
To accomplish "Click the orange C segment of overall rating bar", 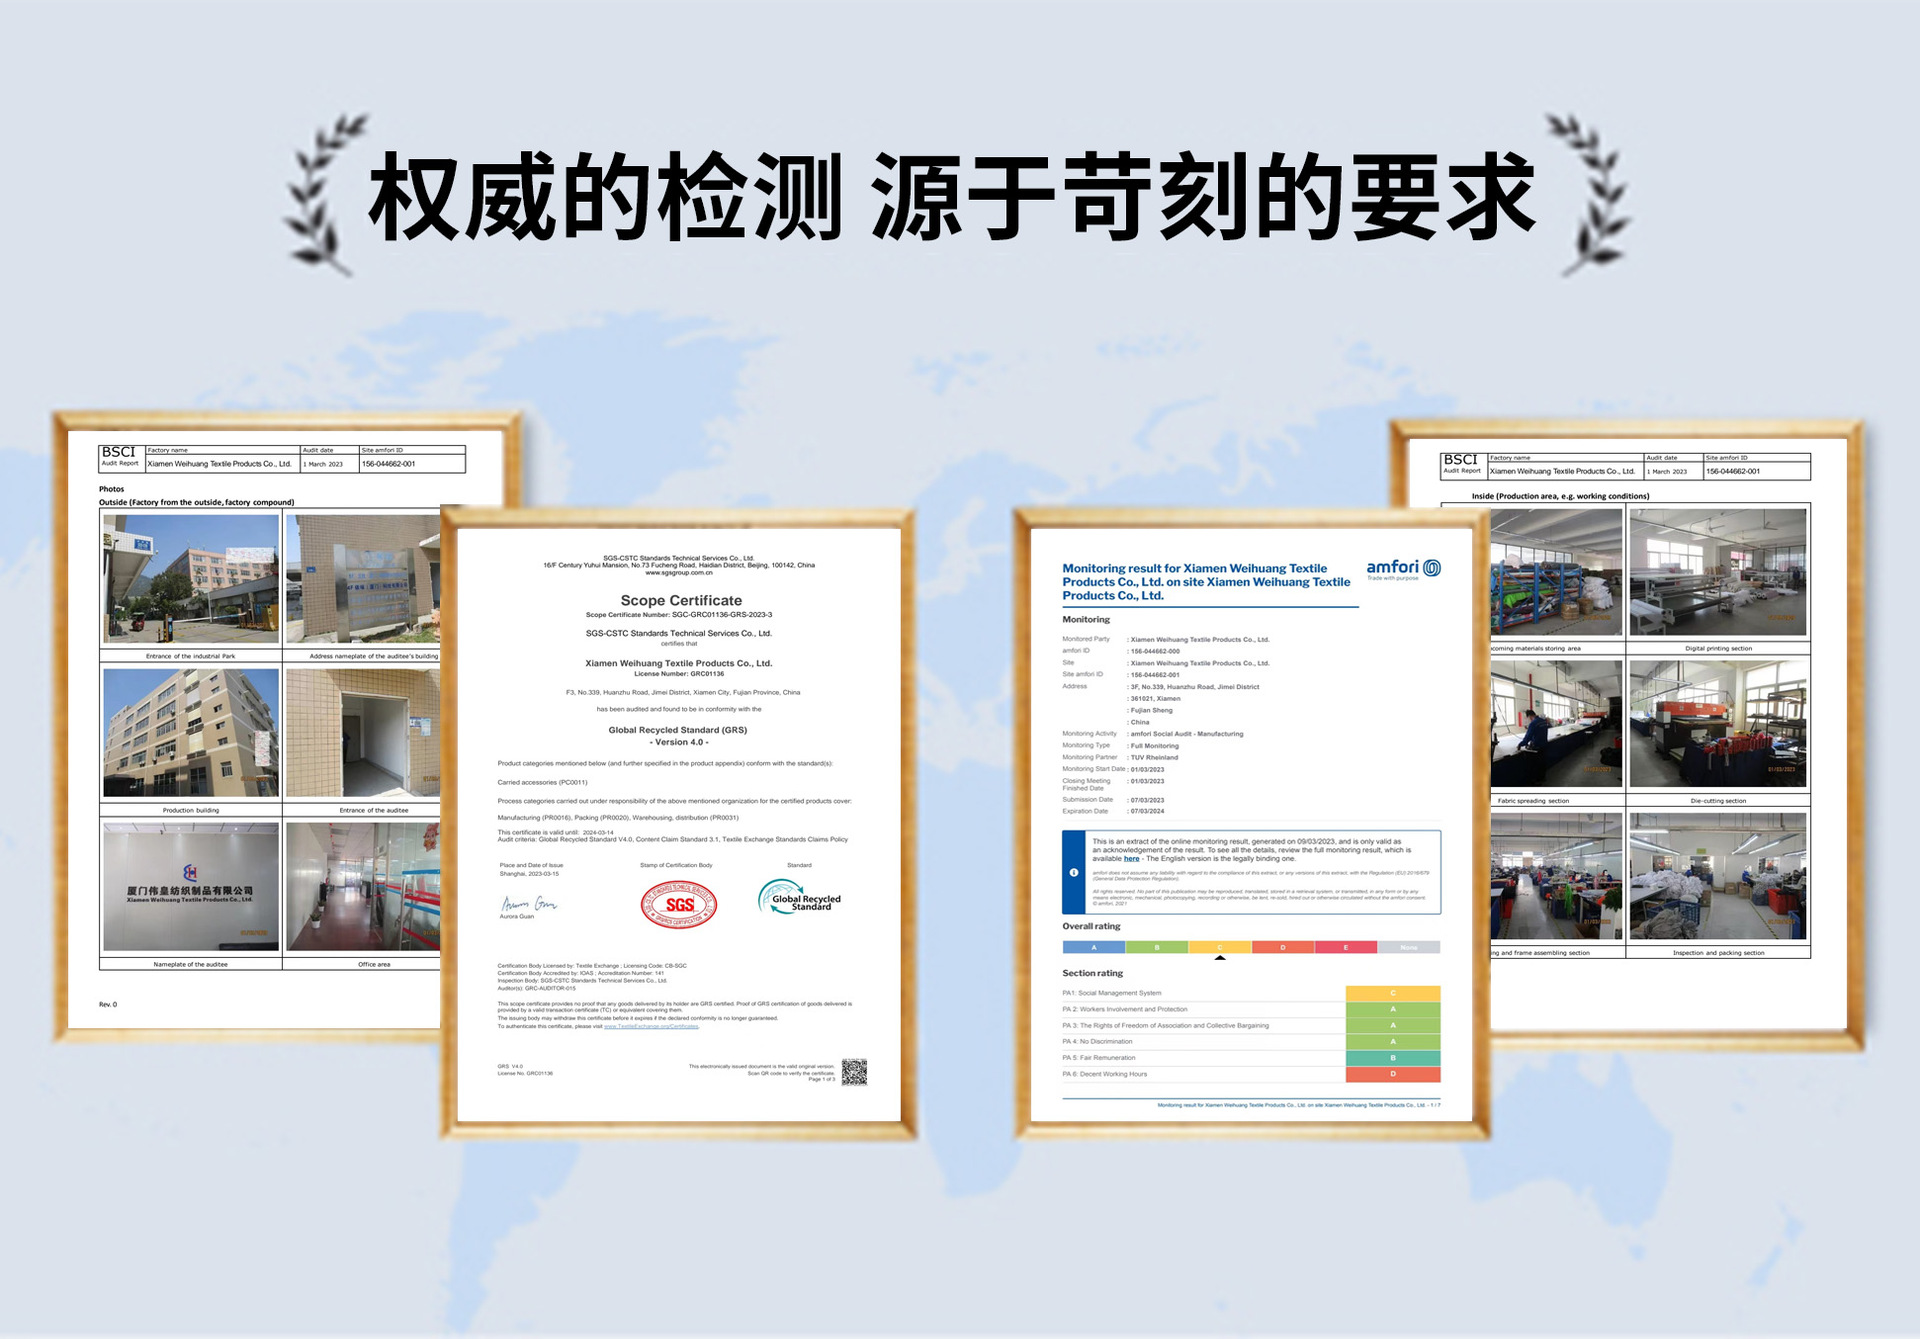I will (x=1219, y=947).
